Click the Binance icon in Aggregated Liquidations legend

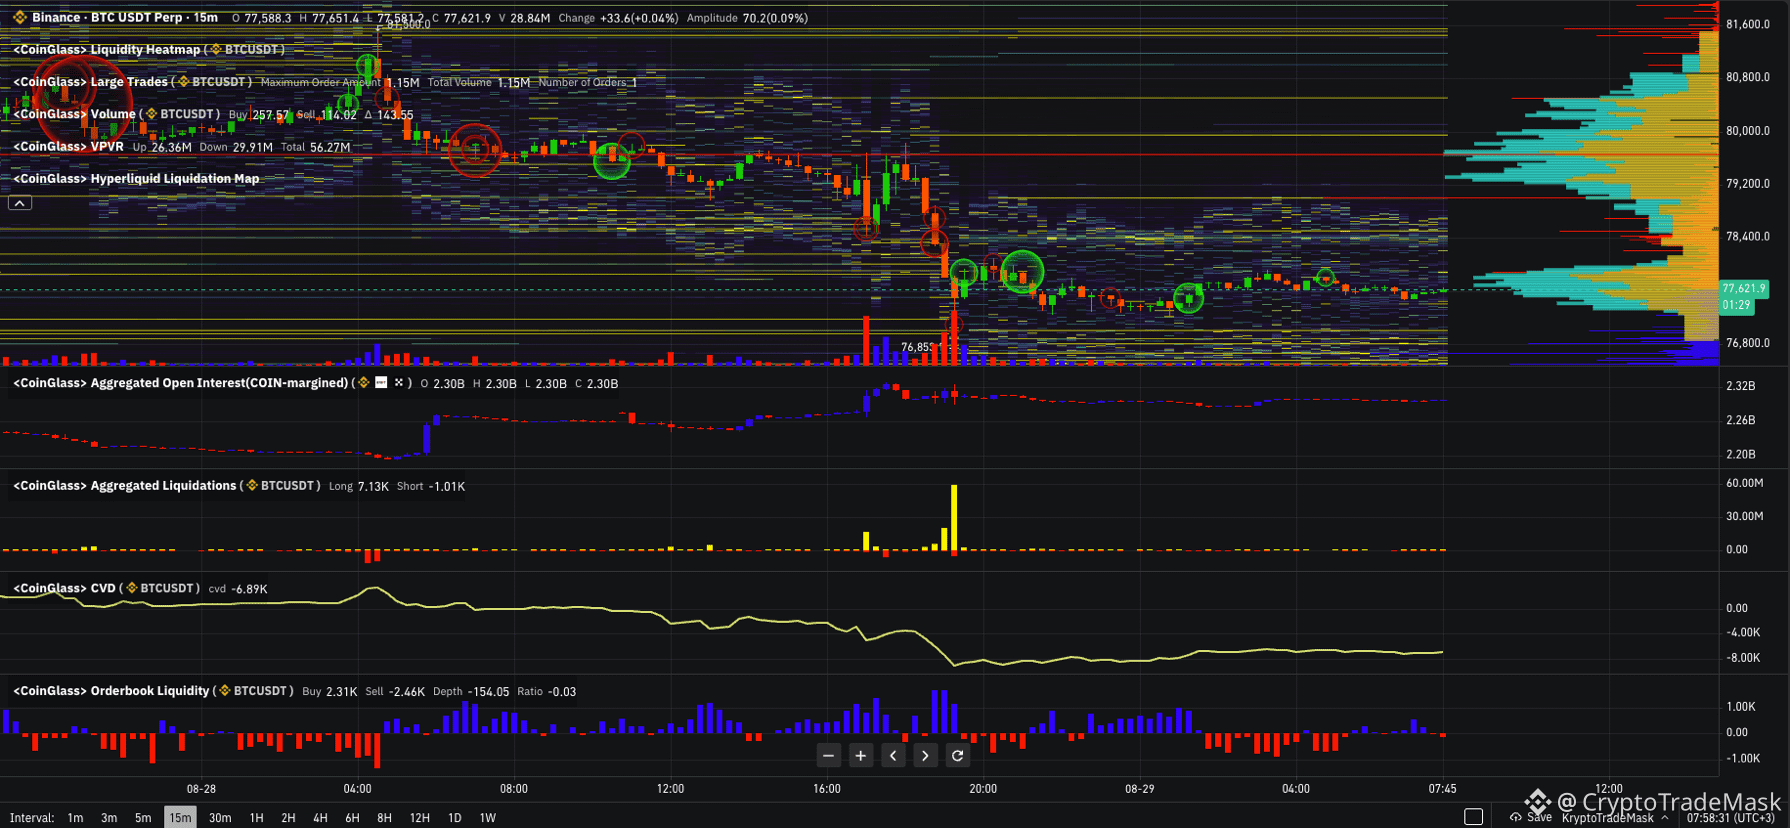coord(252,486)
